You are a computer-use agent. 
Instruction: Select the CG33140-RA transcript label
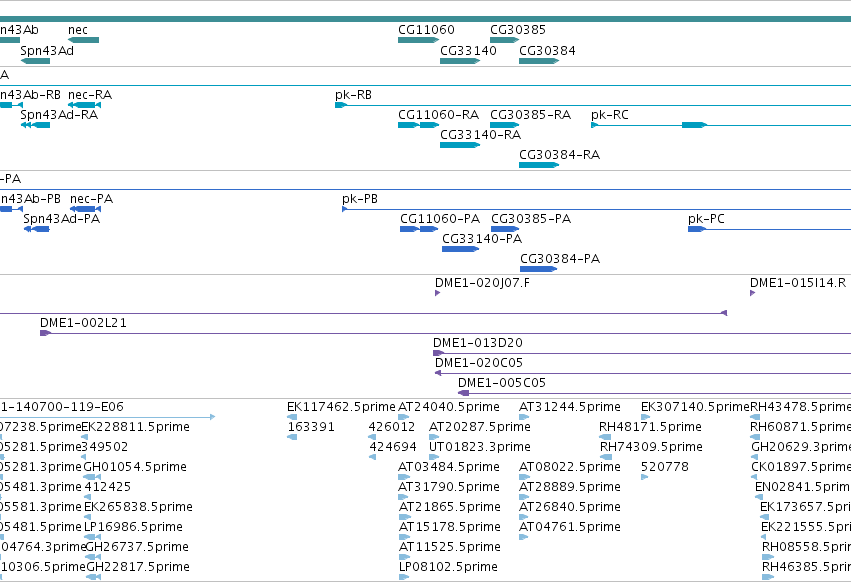coord(480,135)
